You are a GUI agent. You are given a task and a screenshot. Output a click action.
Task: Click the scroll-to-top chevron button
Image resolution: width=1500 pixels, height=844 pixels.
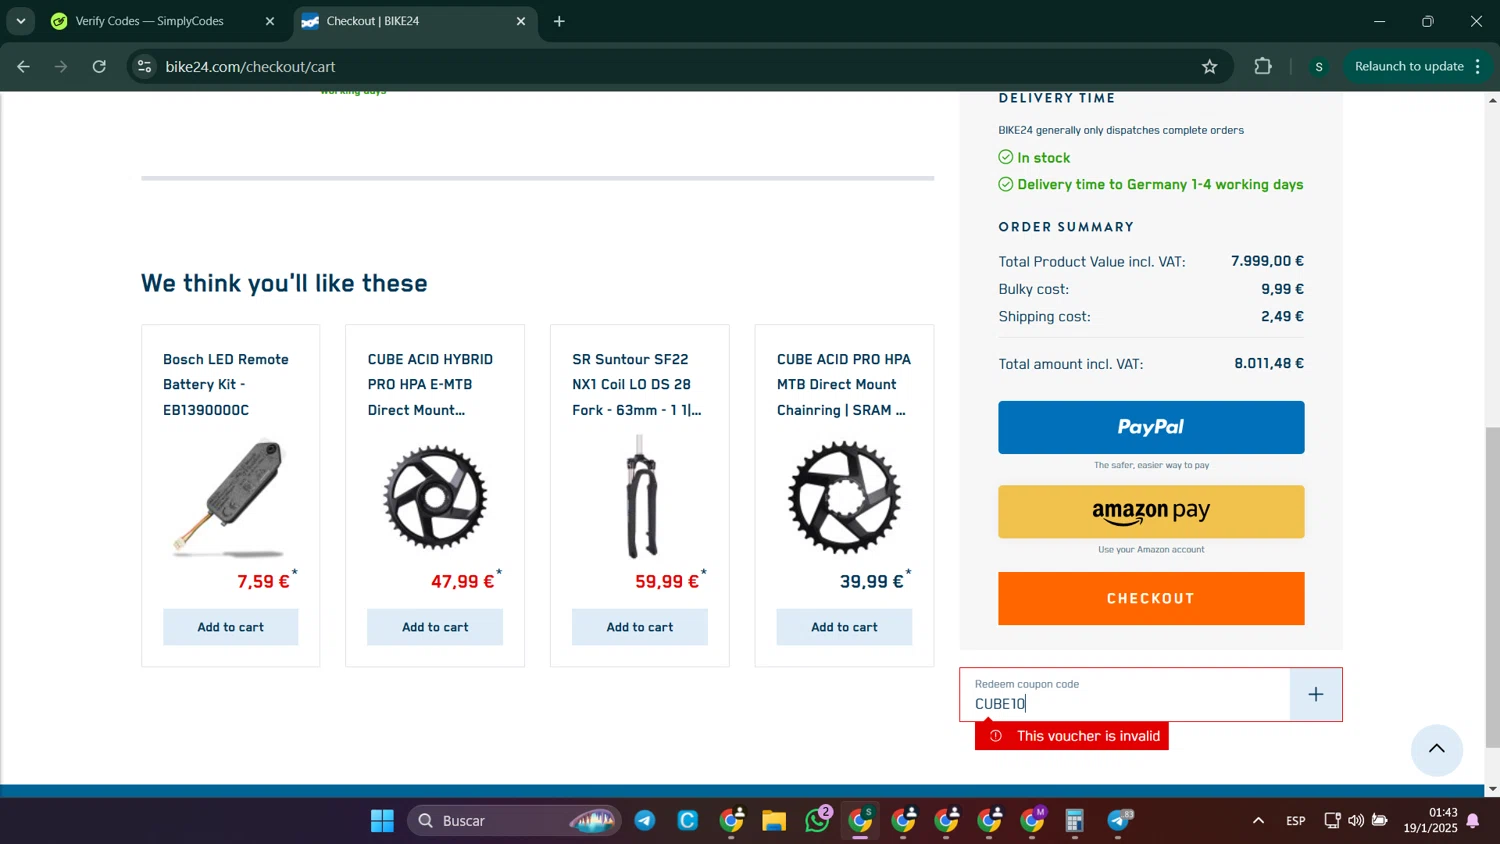(1437, 750)
